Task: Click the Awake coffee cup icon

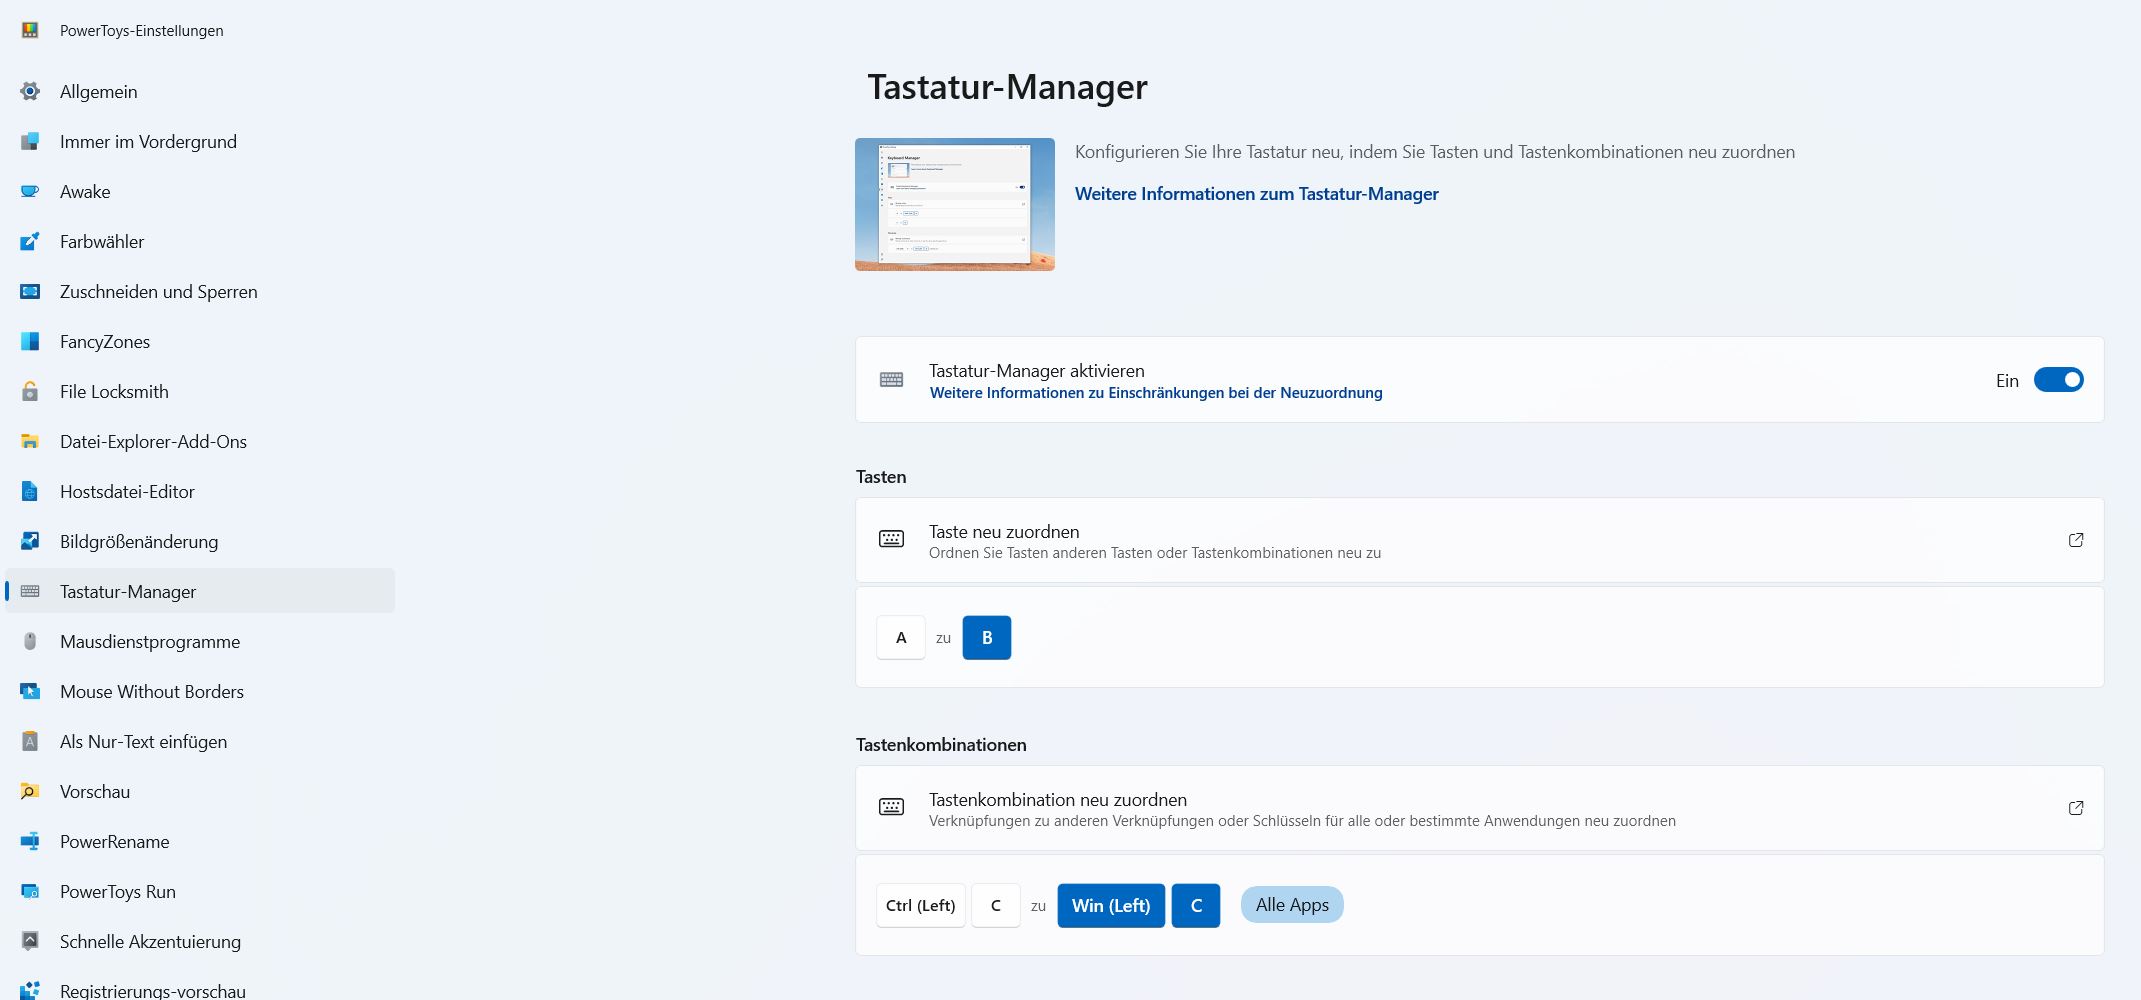Action: tap(30, 191)
